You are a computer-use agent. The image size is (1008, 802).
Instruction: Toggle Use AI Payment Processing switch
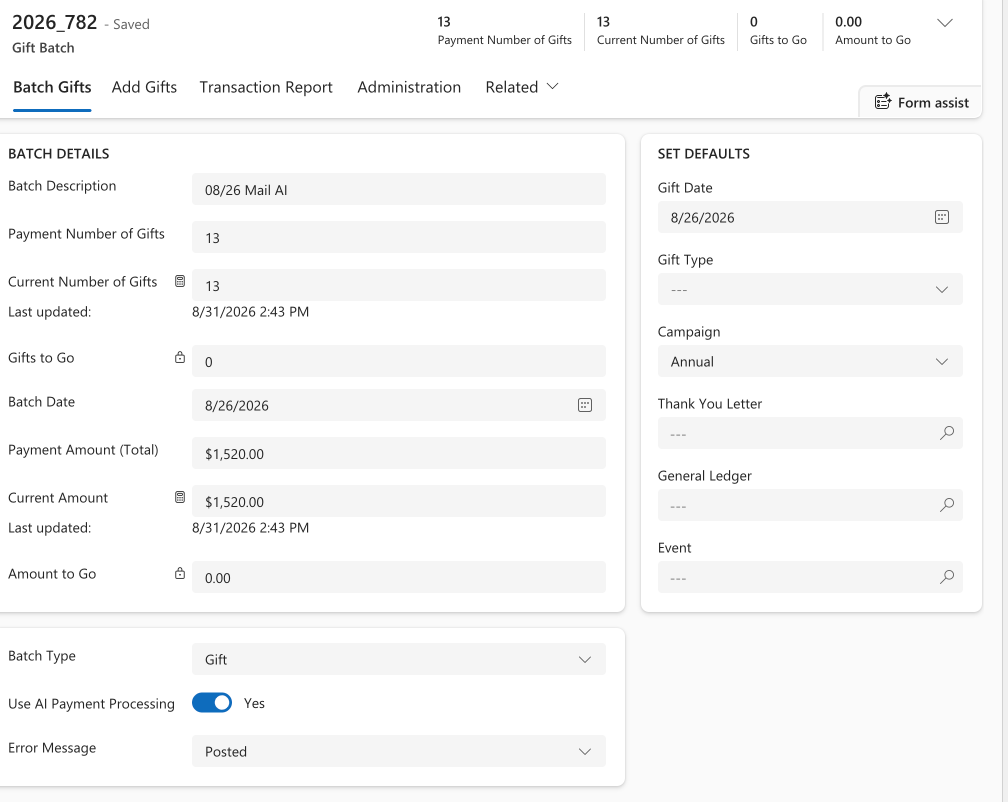pos(212,703)
